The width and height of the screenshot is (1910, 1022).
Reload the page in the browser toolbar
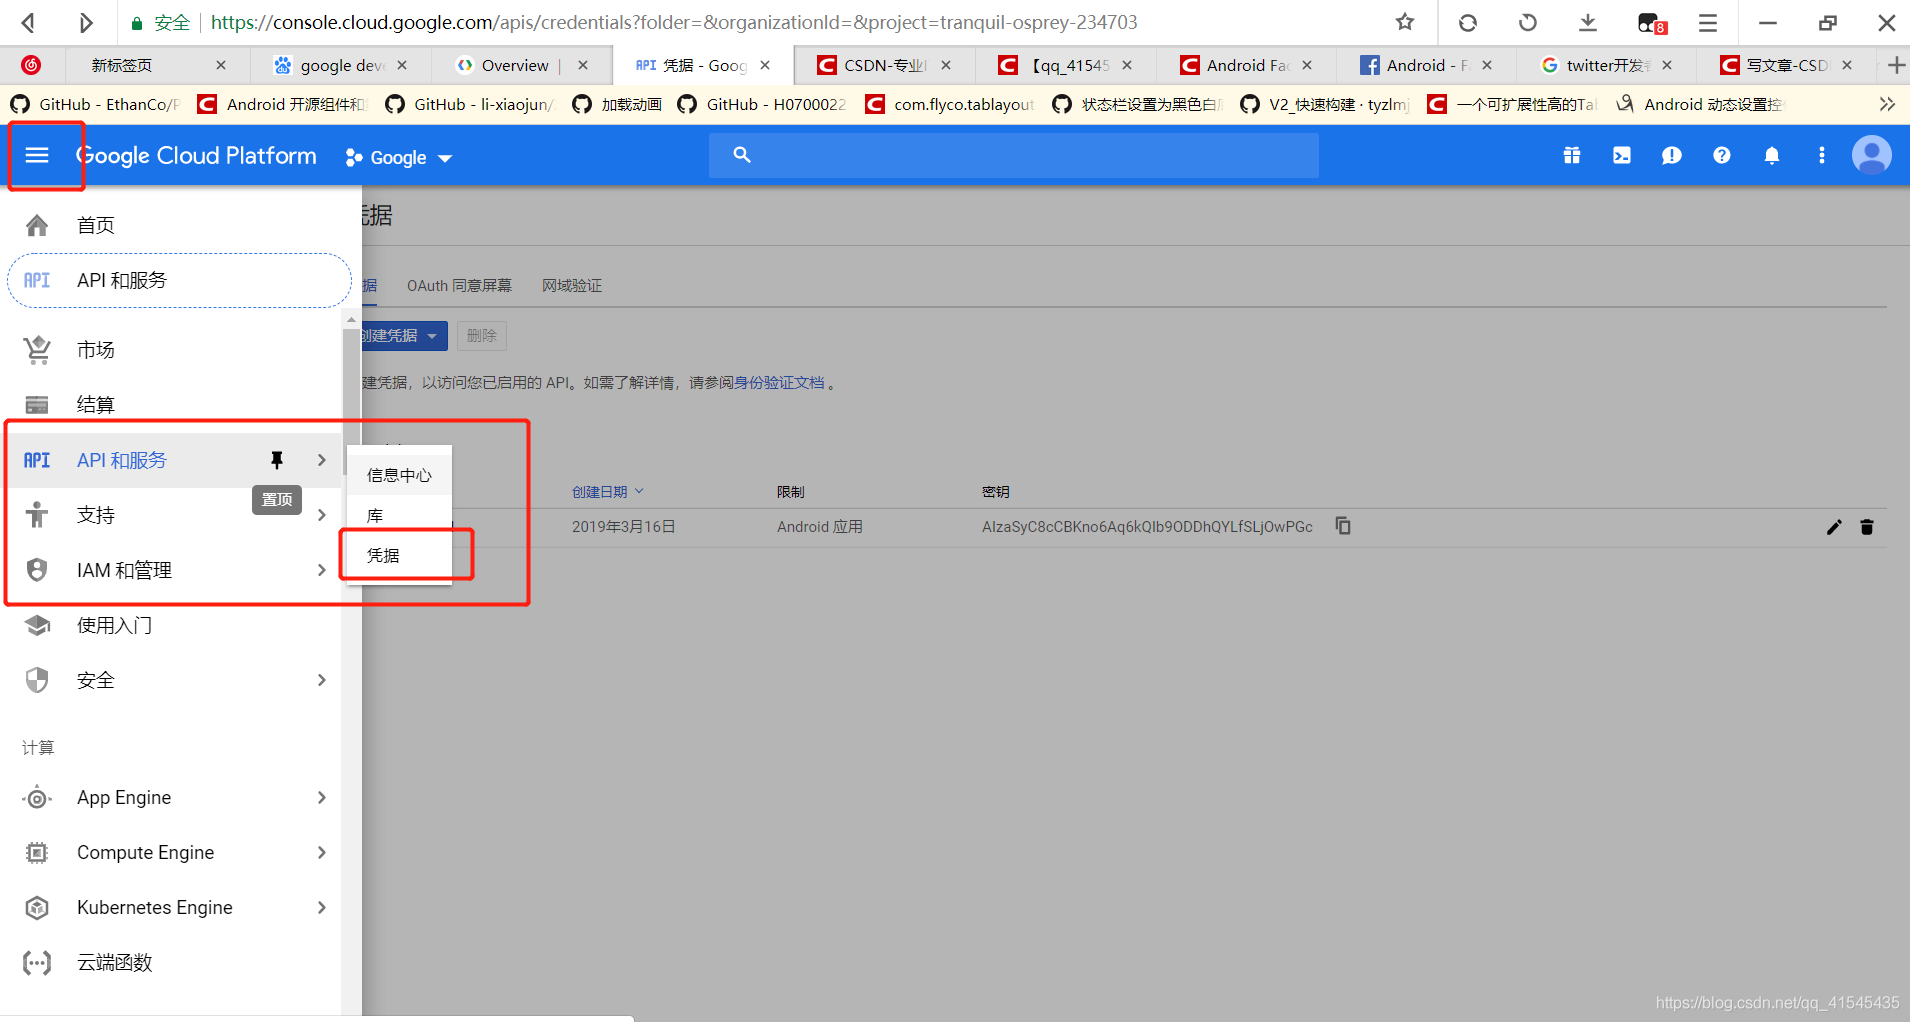pyautogui.click(x=1467, y=22)
